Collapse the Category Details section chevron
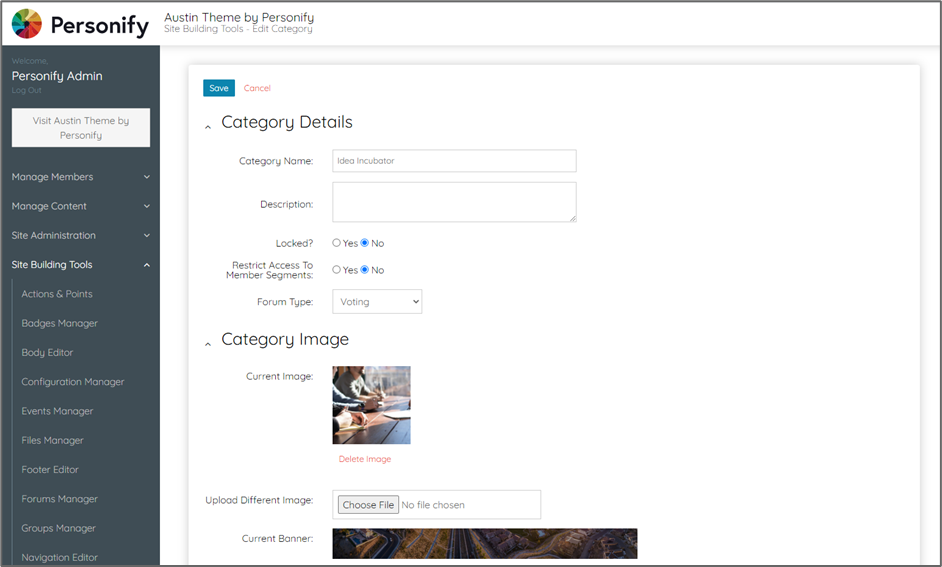 [208, 127]
